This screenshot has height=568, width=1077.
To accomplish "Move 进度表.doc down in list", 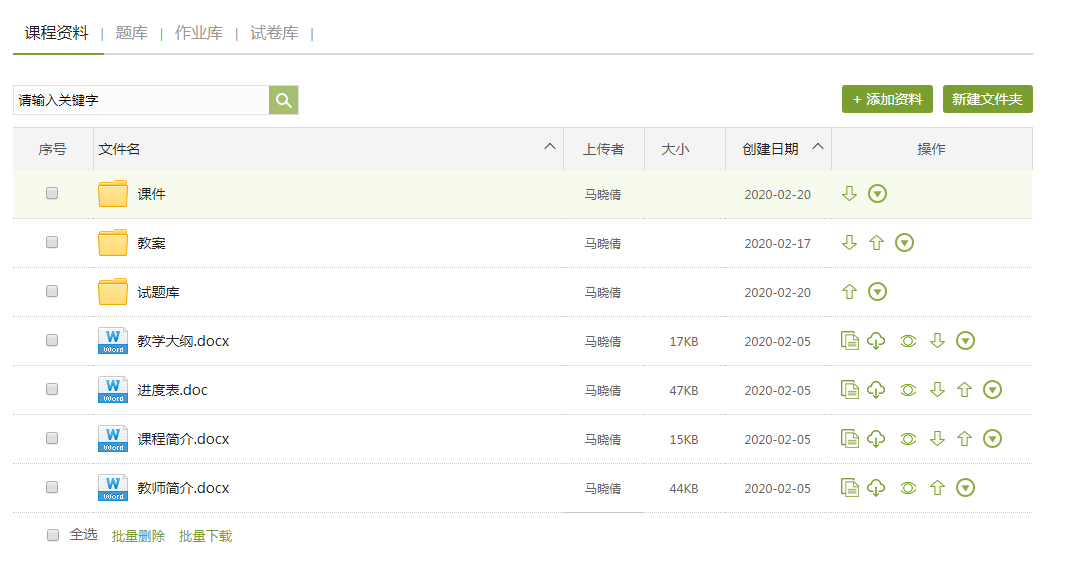I will pos(937,390).
